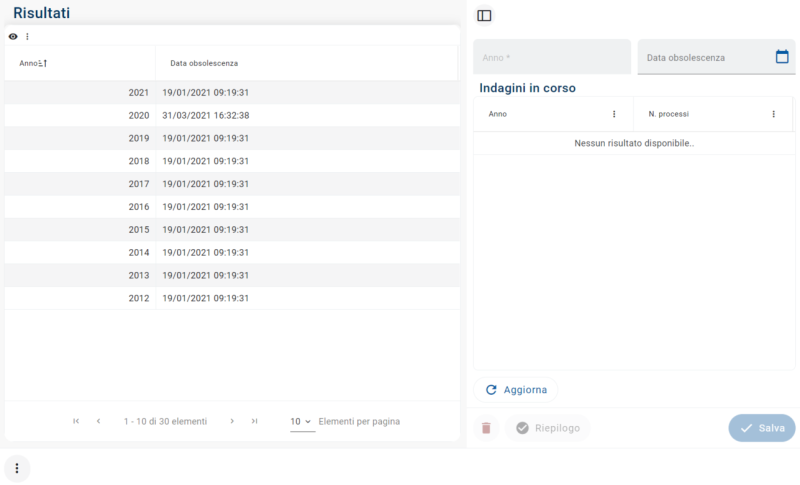
Task: Select the 2021 row in results
Action: pos(232,93)
